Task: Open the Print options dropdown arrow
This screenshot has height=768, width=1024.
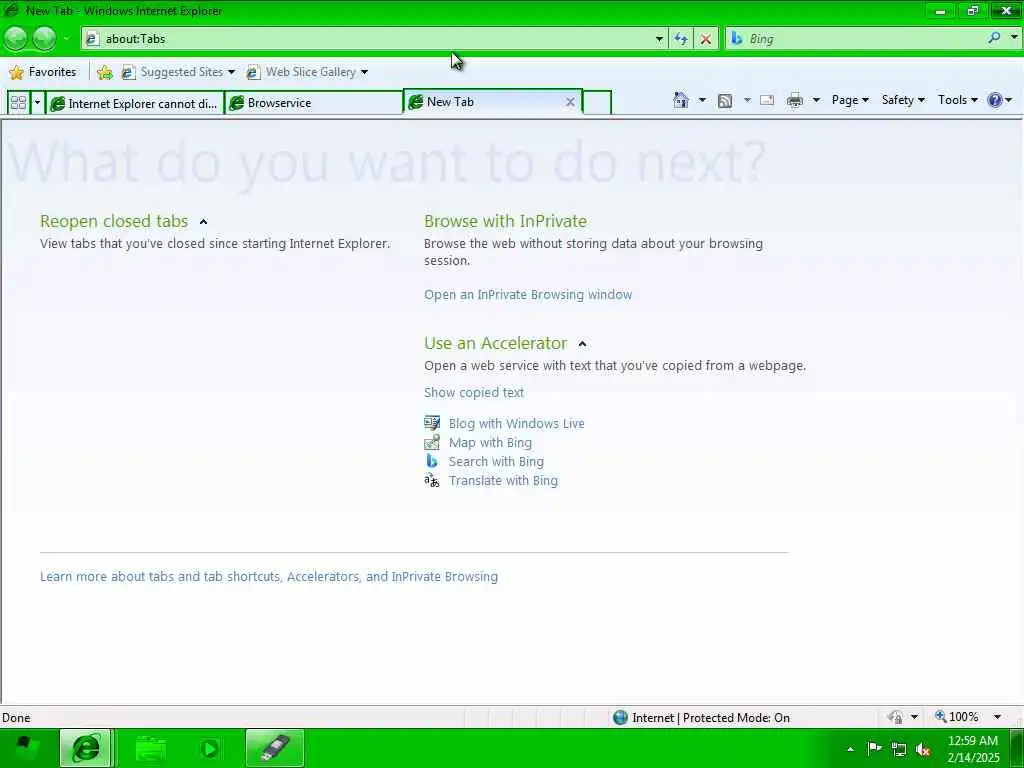Action: tap(816, 100)
